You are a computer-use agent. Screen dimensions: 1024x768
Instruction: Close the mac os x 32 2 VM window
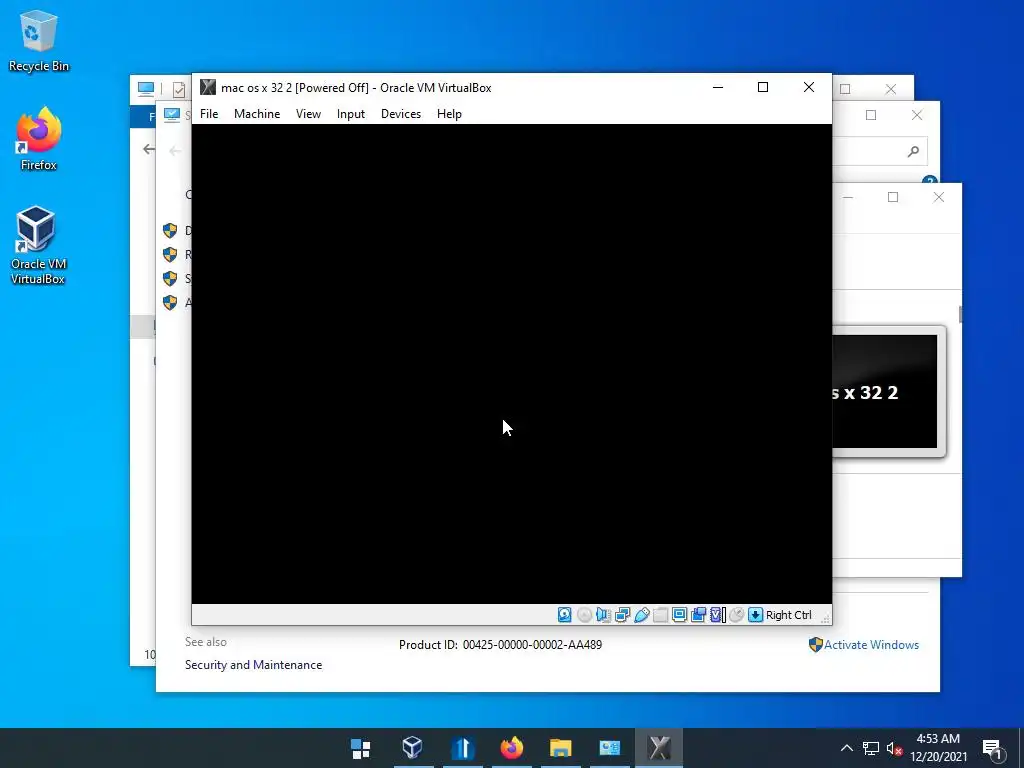click(808, 88)
